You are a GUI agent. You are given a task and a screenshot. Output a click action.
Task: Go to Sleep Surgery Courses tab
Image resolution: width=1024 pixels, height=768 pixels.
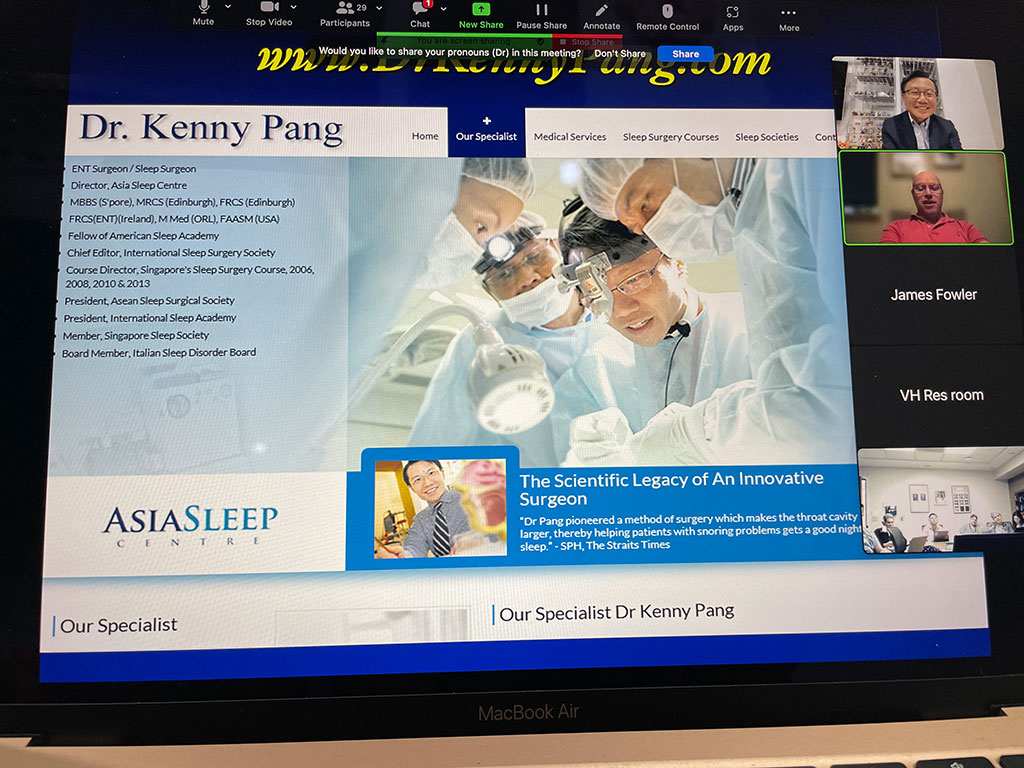(x=671, y=137)
